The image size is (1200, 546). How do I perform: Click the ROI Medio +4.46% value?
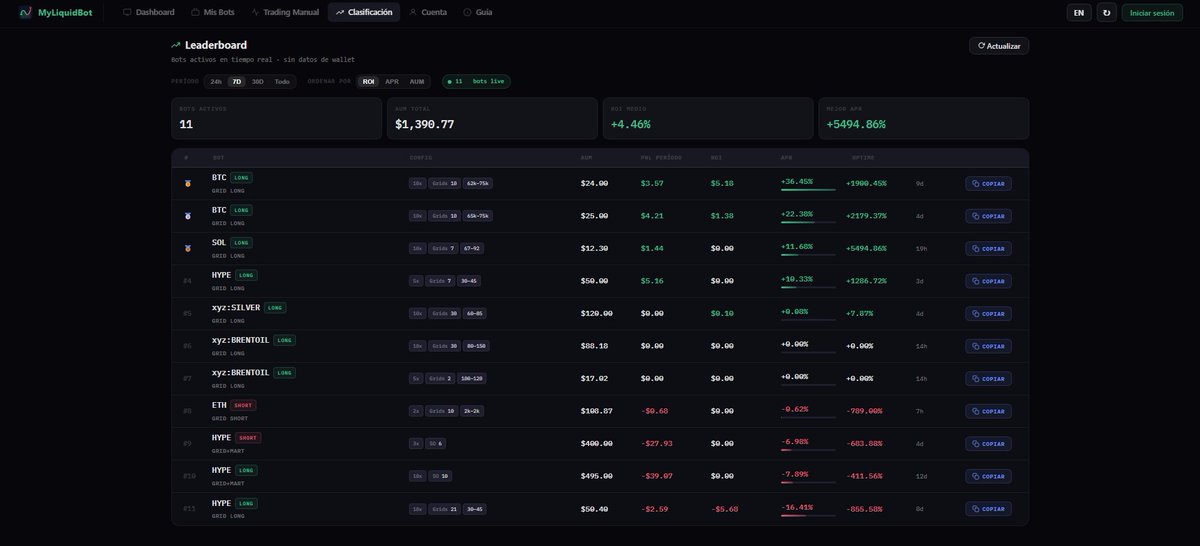631,125
